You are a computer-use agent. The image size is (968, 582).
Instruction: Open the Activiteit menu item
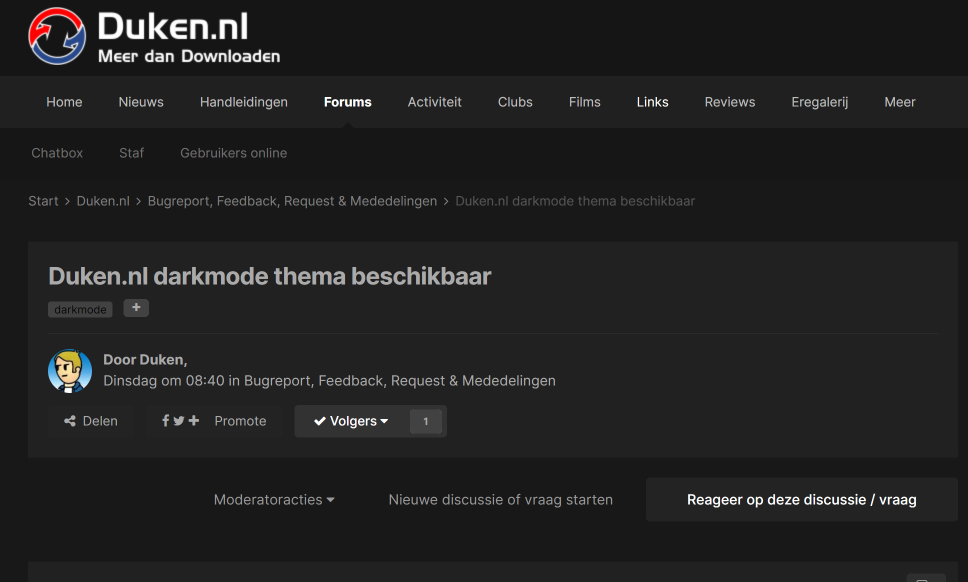coord(435,102)
